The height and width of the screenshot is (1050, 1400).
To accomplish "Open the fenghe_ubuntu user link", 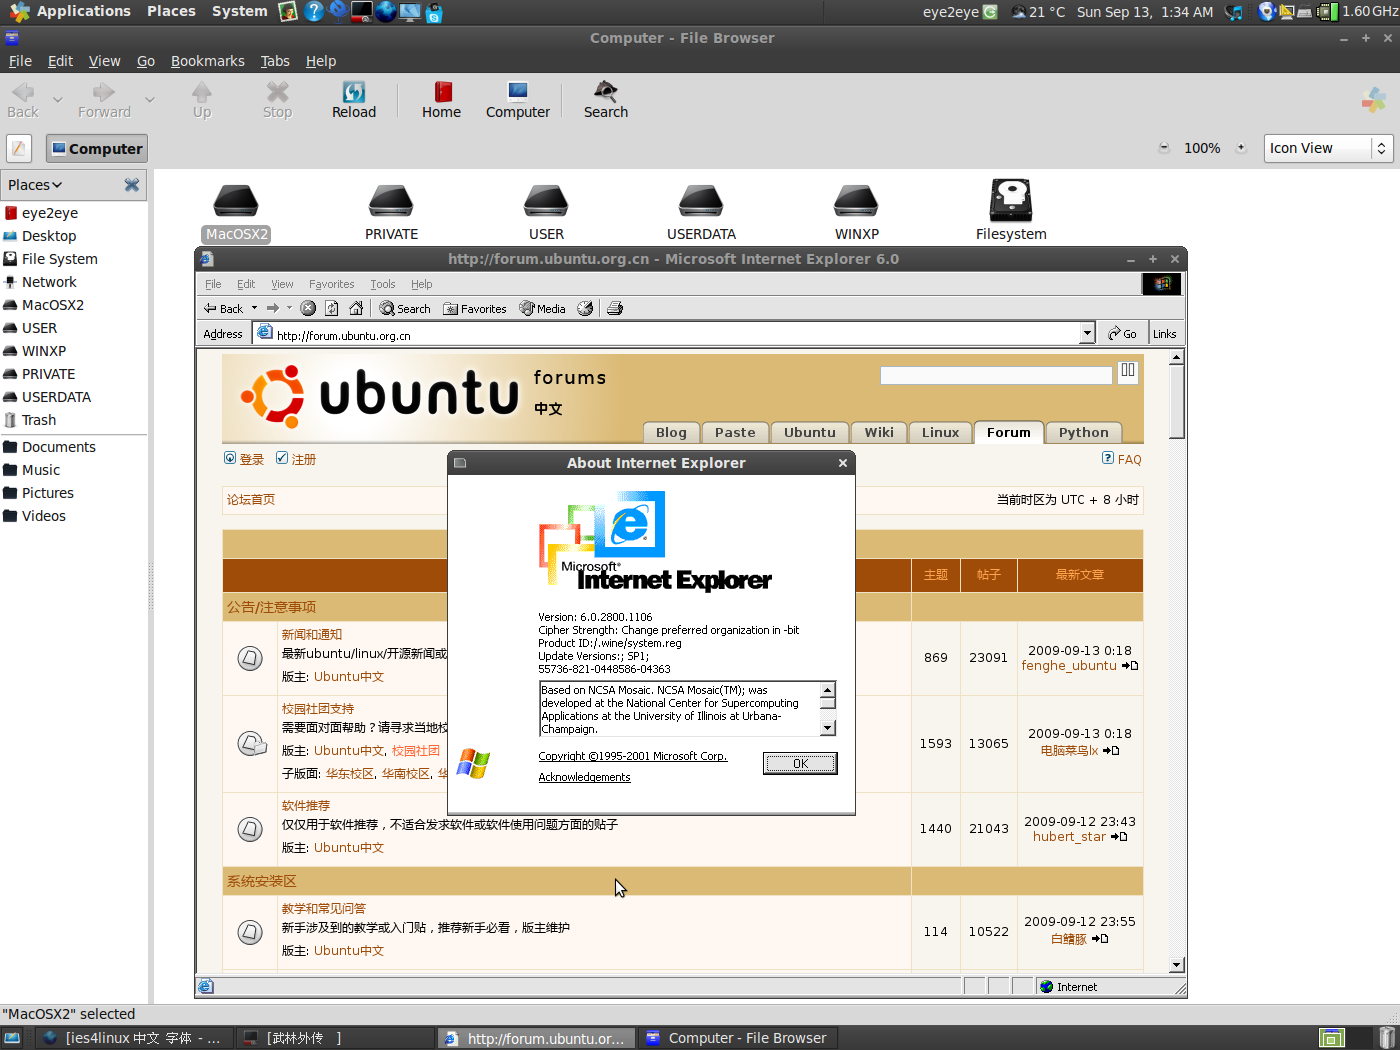I will click(1069, 666).
